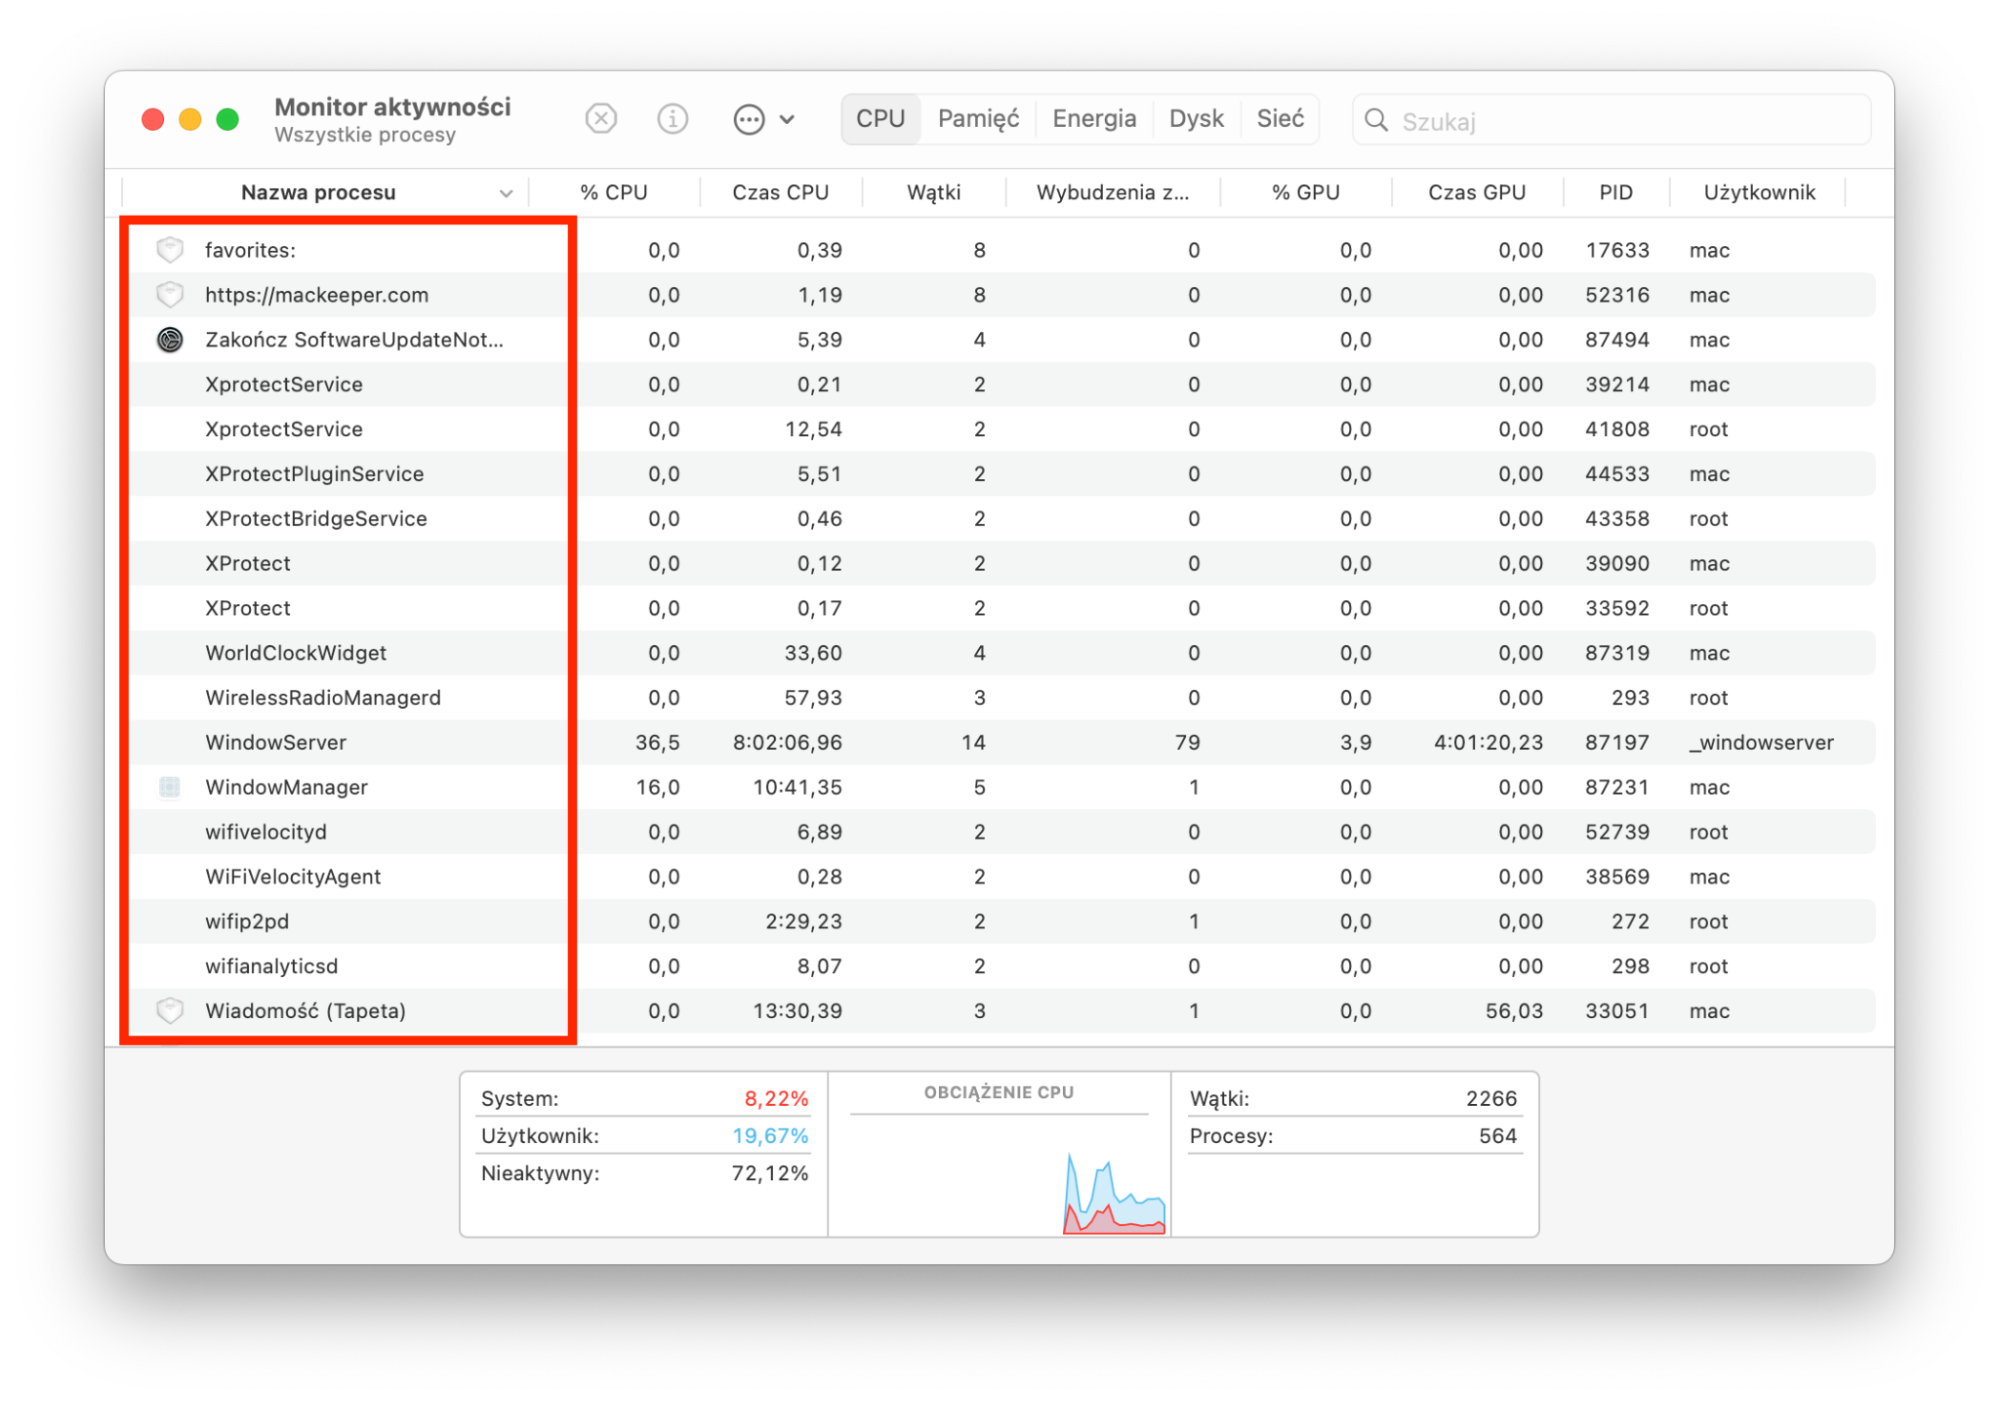Select the Dysk tab
Screen dimensions: 1999x1403
pos(1196,119)
